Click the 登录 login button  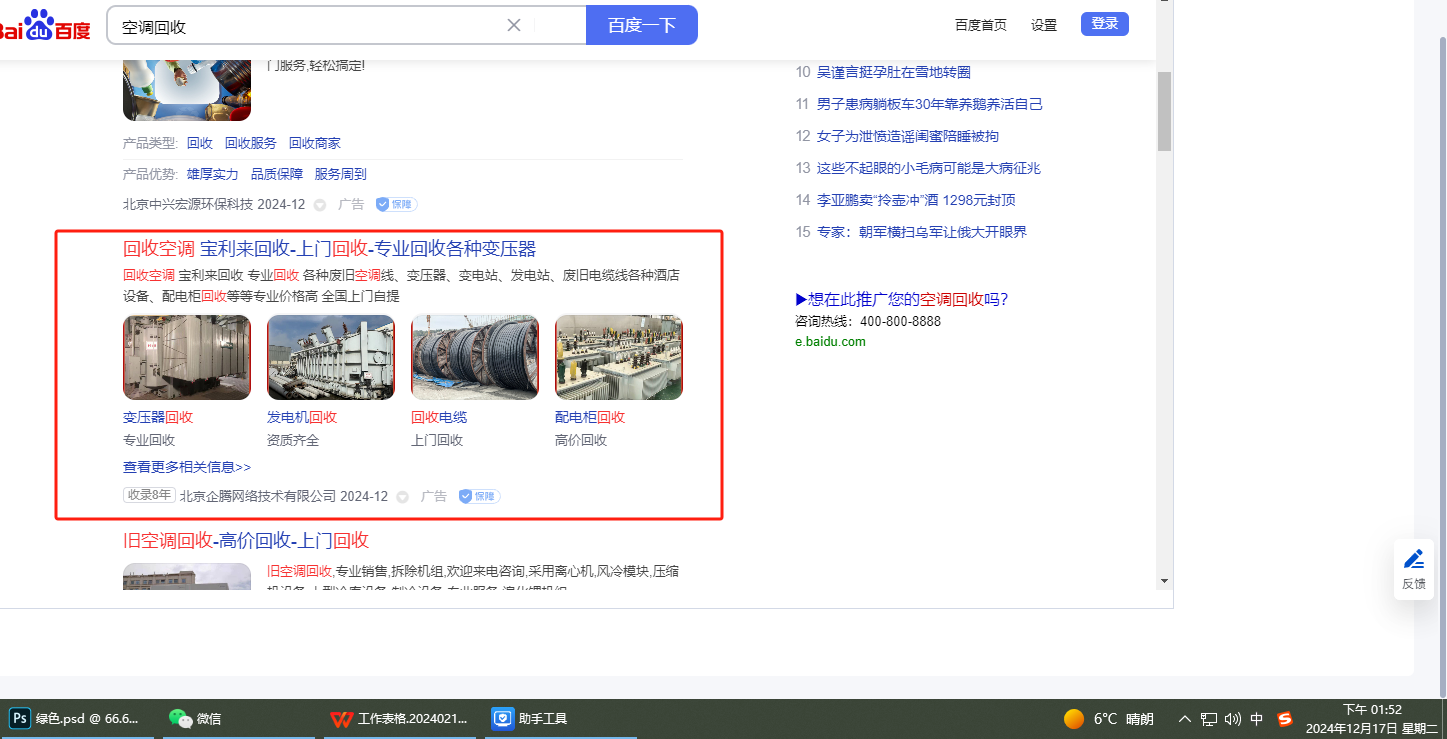click(x=1105, y=24)
